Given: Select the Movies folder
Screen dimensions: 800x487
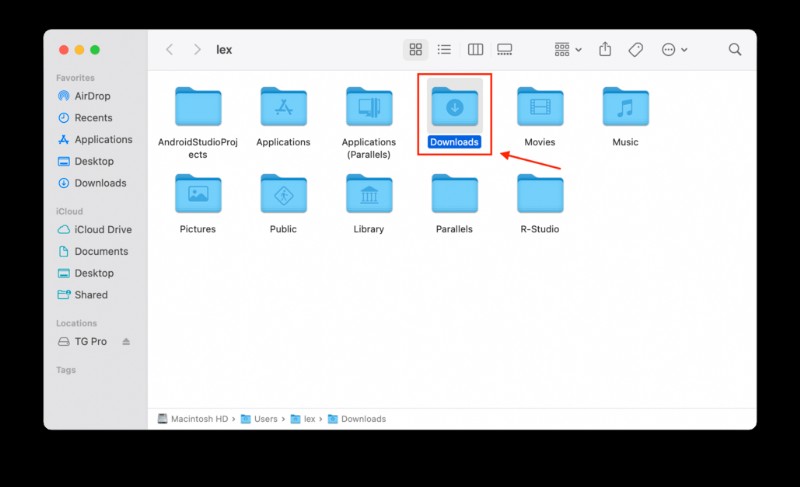Looking at the screenshot, I should (x=540, y=107).
